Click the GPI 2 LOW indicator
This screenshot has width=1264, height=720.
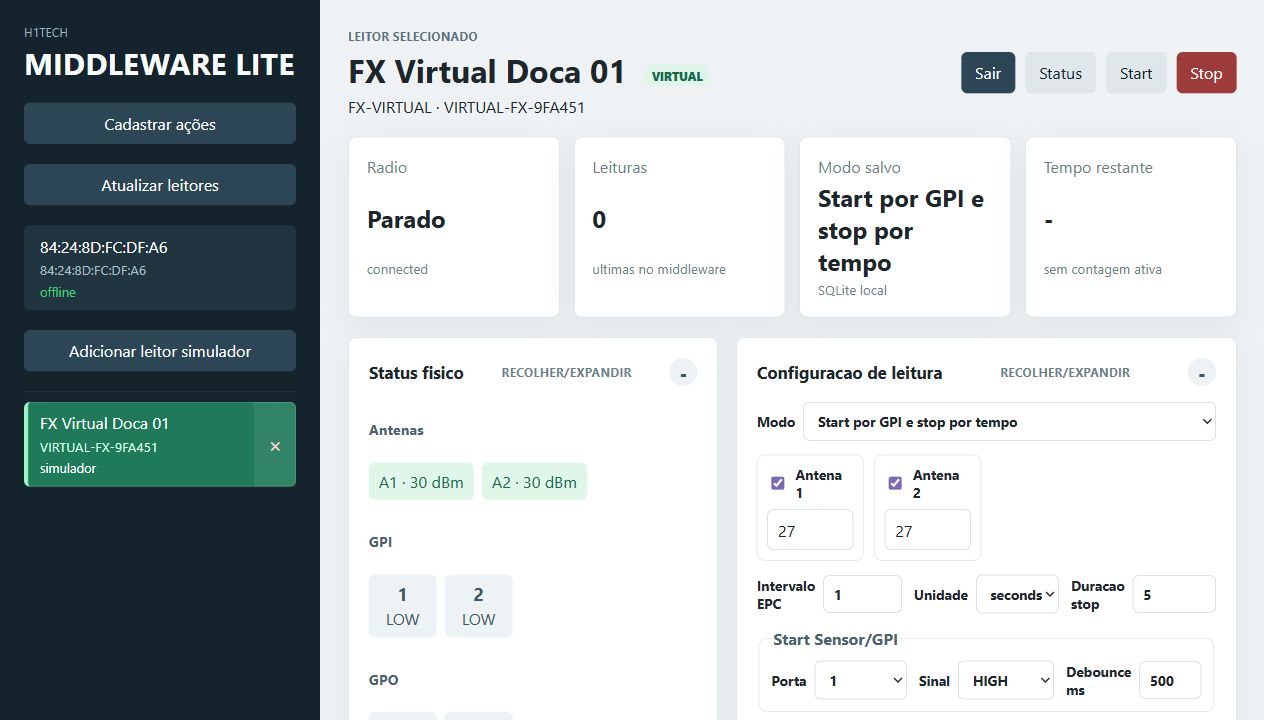tap(478, 606)
